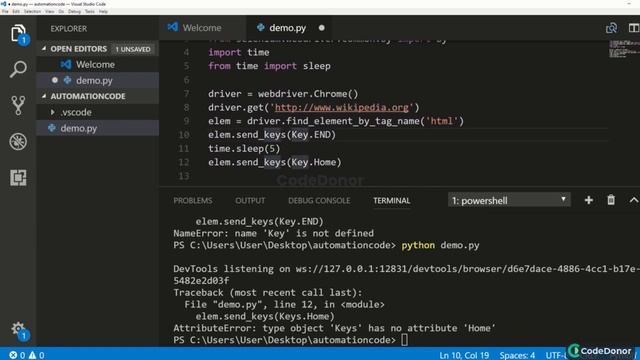Open the Selection menu
This screenshot has width=640, height=360.
32,11
